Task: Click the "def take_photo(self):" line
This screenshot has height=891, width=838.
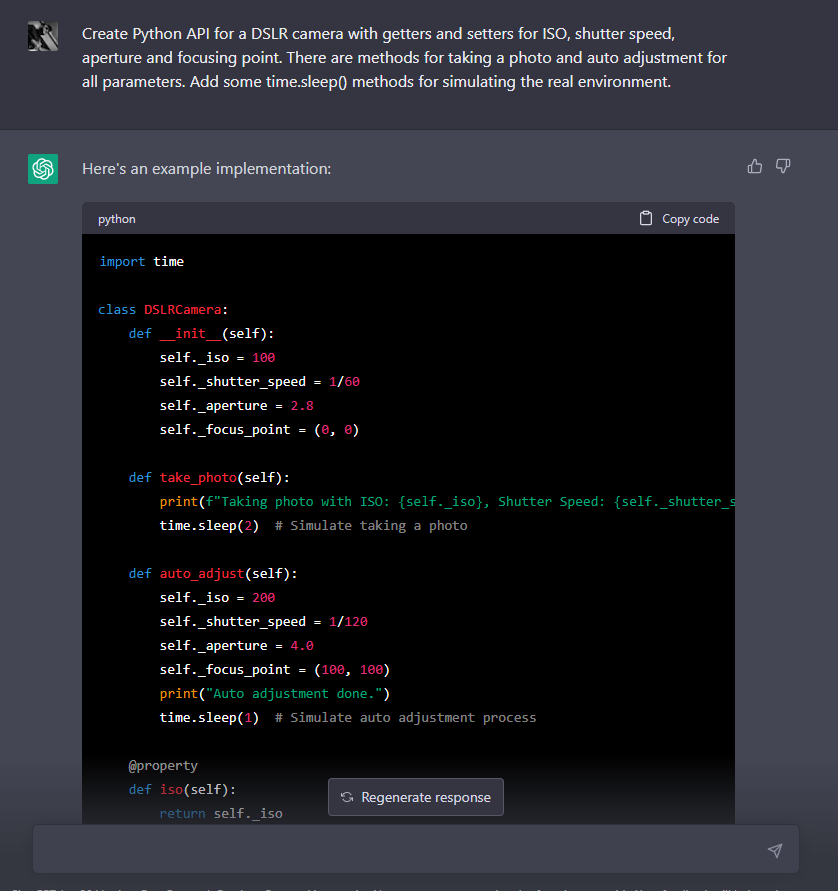Action: pos(209,477)
